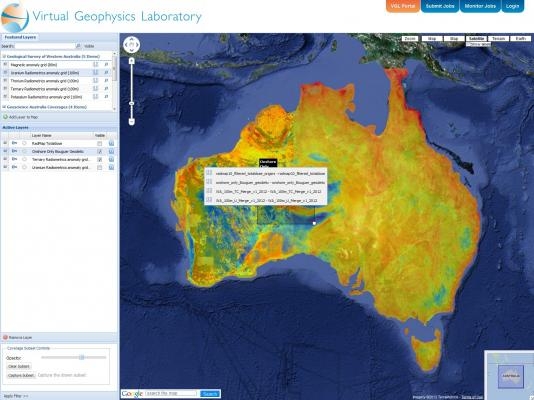Click the Clear Subset button
Screen dimensions: 534x400
[x=19, y=366]
